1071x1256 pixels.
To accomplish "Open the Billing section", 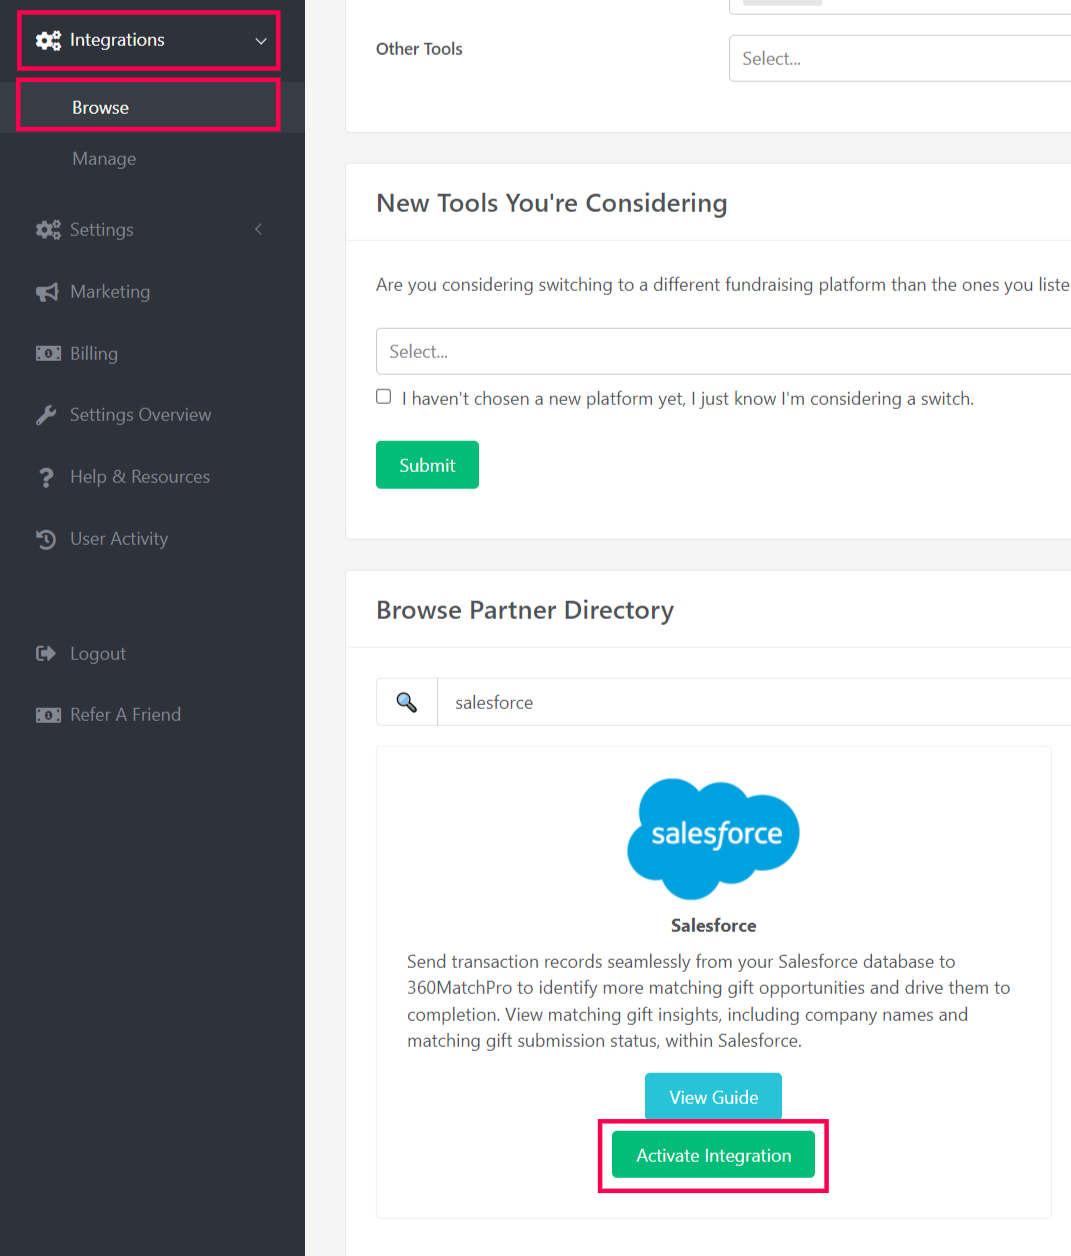I will click(x=94, y=354).
